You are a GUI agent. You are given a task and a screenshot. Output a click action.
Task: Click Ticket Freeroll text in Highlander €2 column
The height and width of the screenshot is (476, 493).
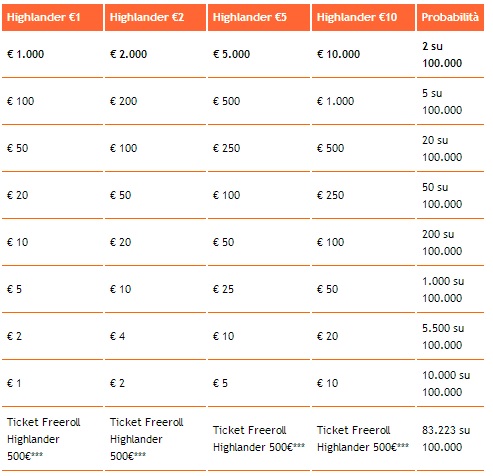[x=147, y=422]
